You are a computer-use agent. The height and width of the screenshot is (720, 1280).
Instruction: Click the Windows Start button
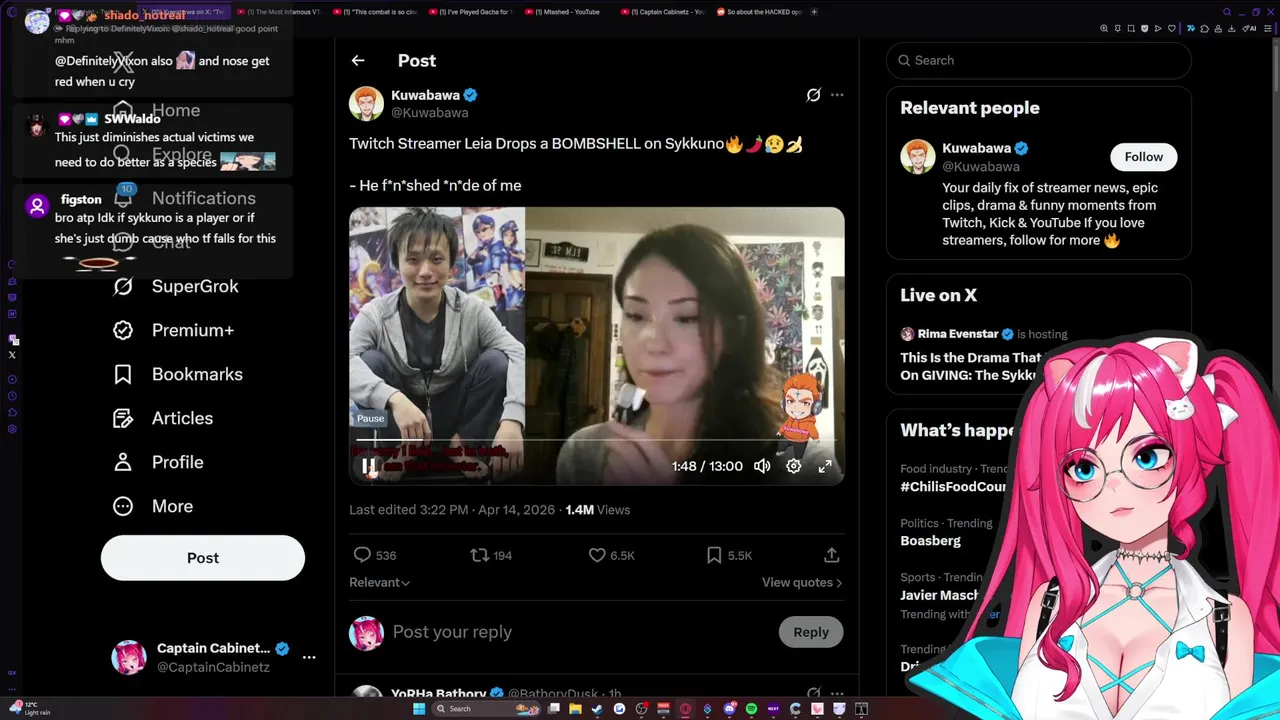tap(419, 709)
